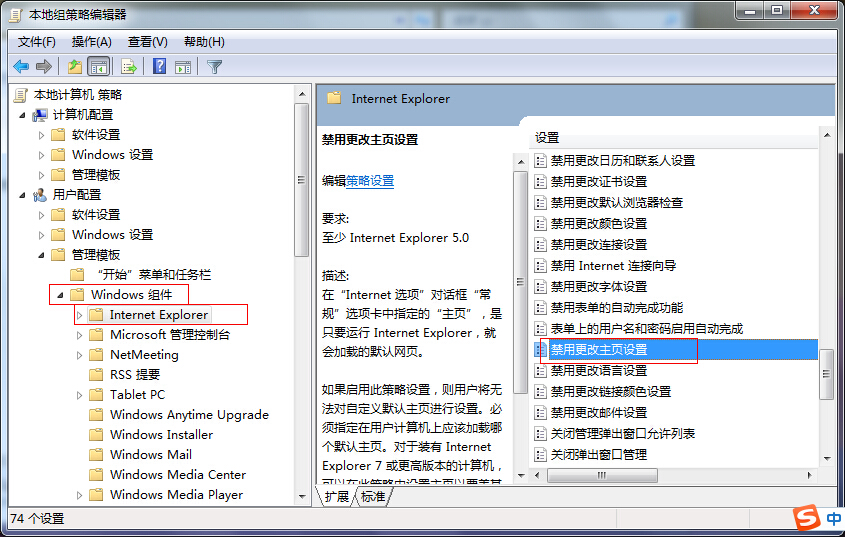Switch to the 标准 tab

373,496
